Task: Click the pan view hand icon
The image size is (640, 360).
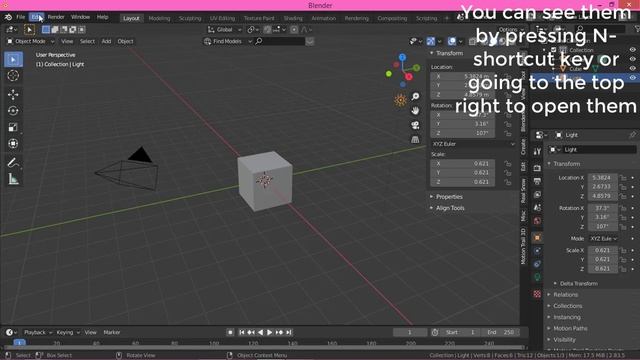Action: pyautogui.click(x=415, y=111)
